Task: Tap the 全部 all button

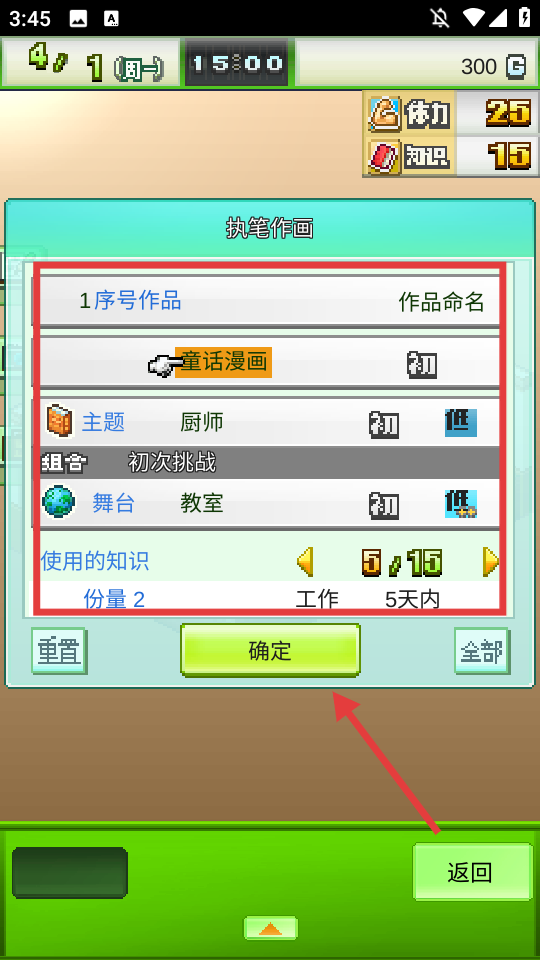Action: pyautogui.click(x=482, y=651)
